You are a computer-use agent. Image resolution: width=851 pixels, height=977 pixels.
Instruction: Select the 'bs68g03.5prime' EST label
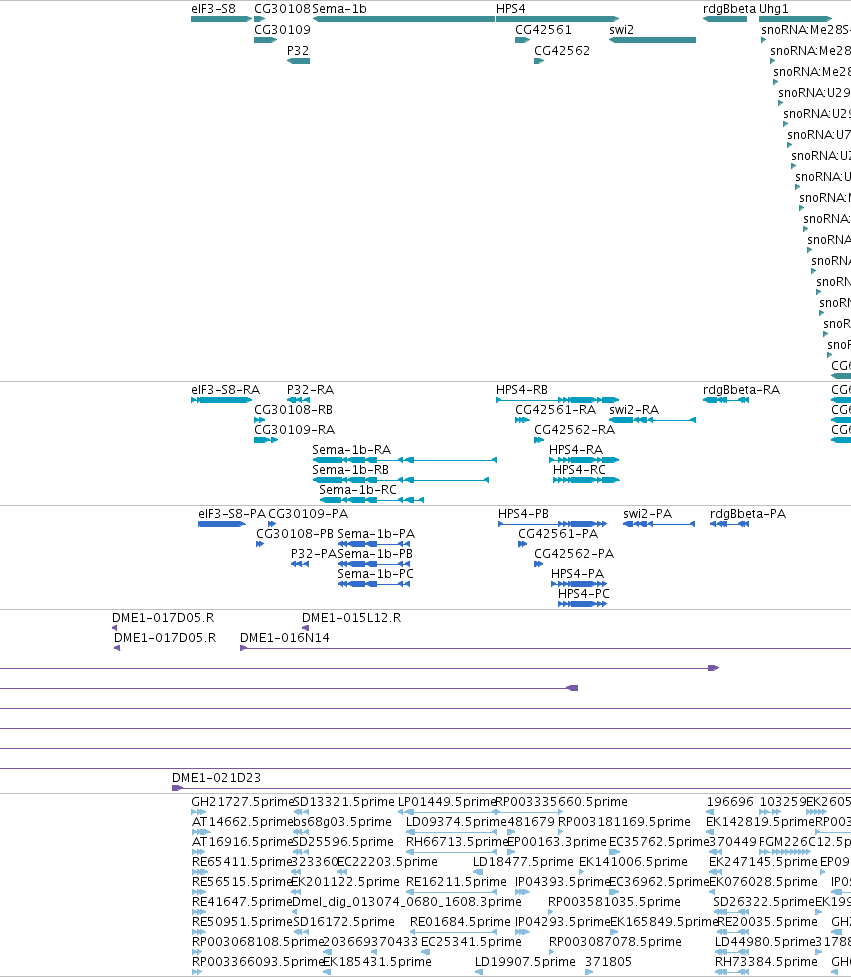pyautogui.click(x=342, y=821)
